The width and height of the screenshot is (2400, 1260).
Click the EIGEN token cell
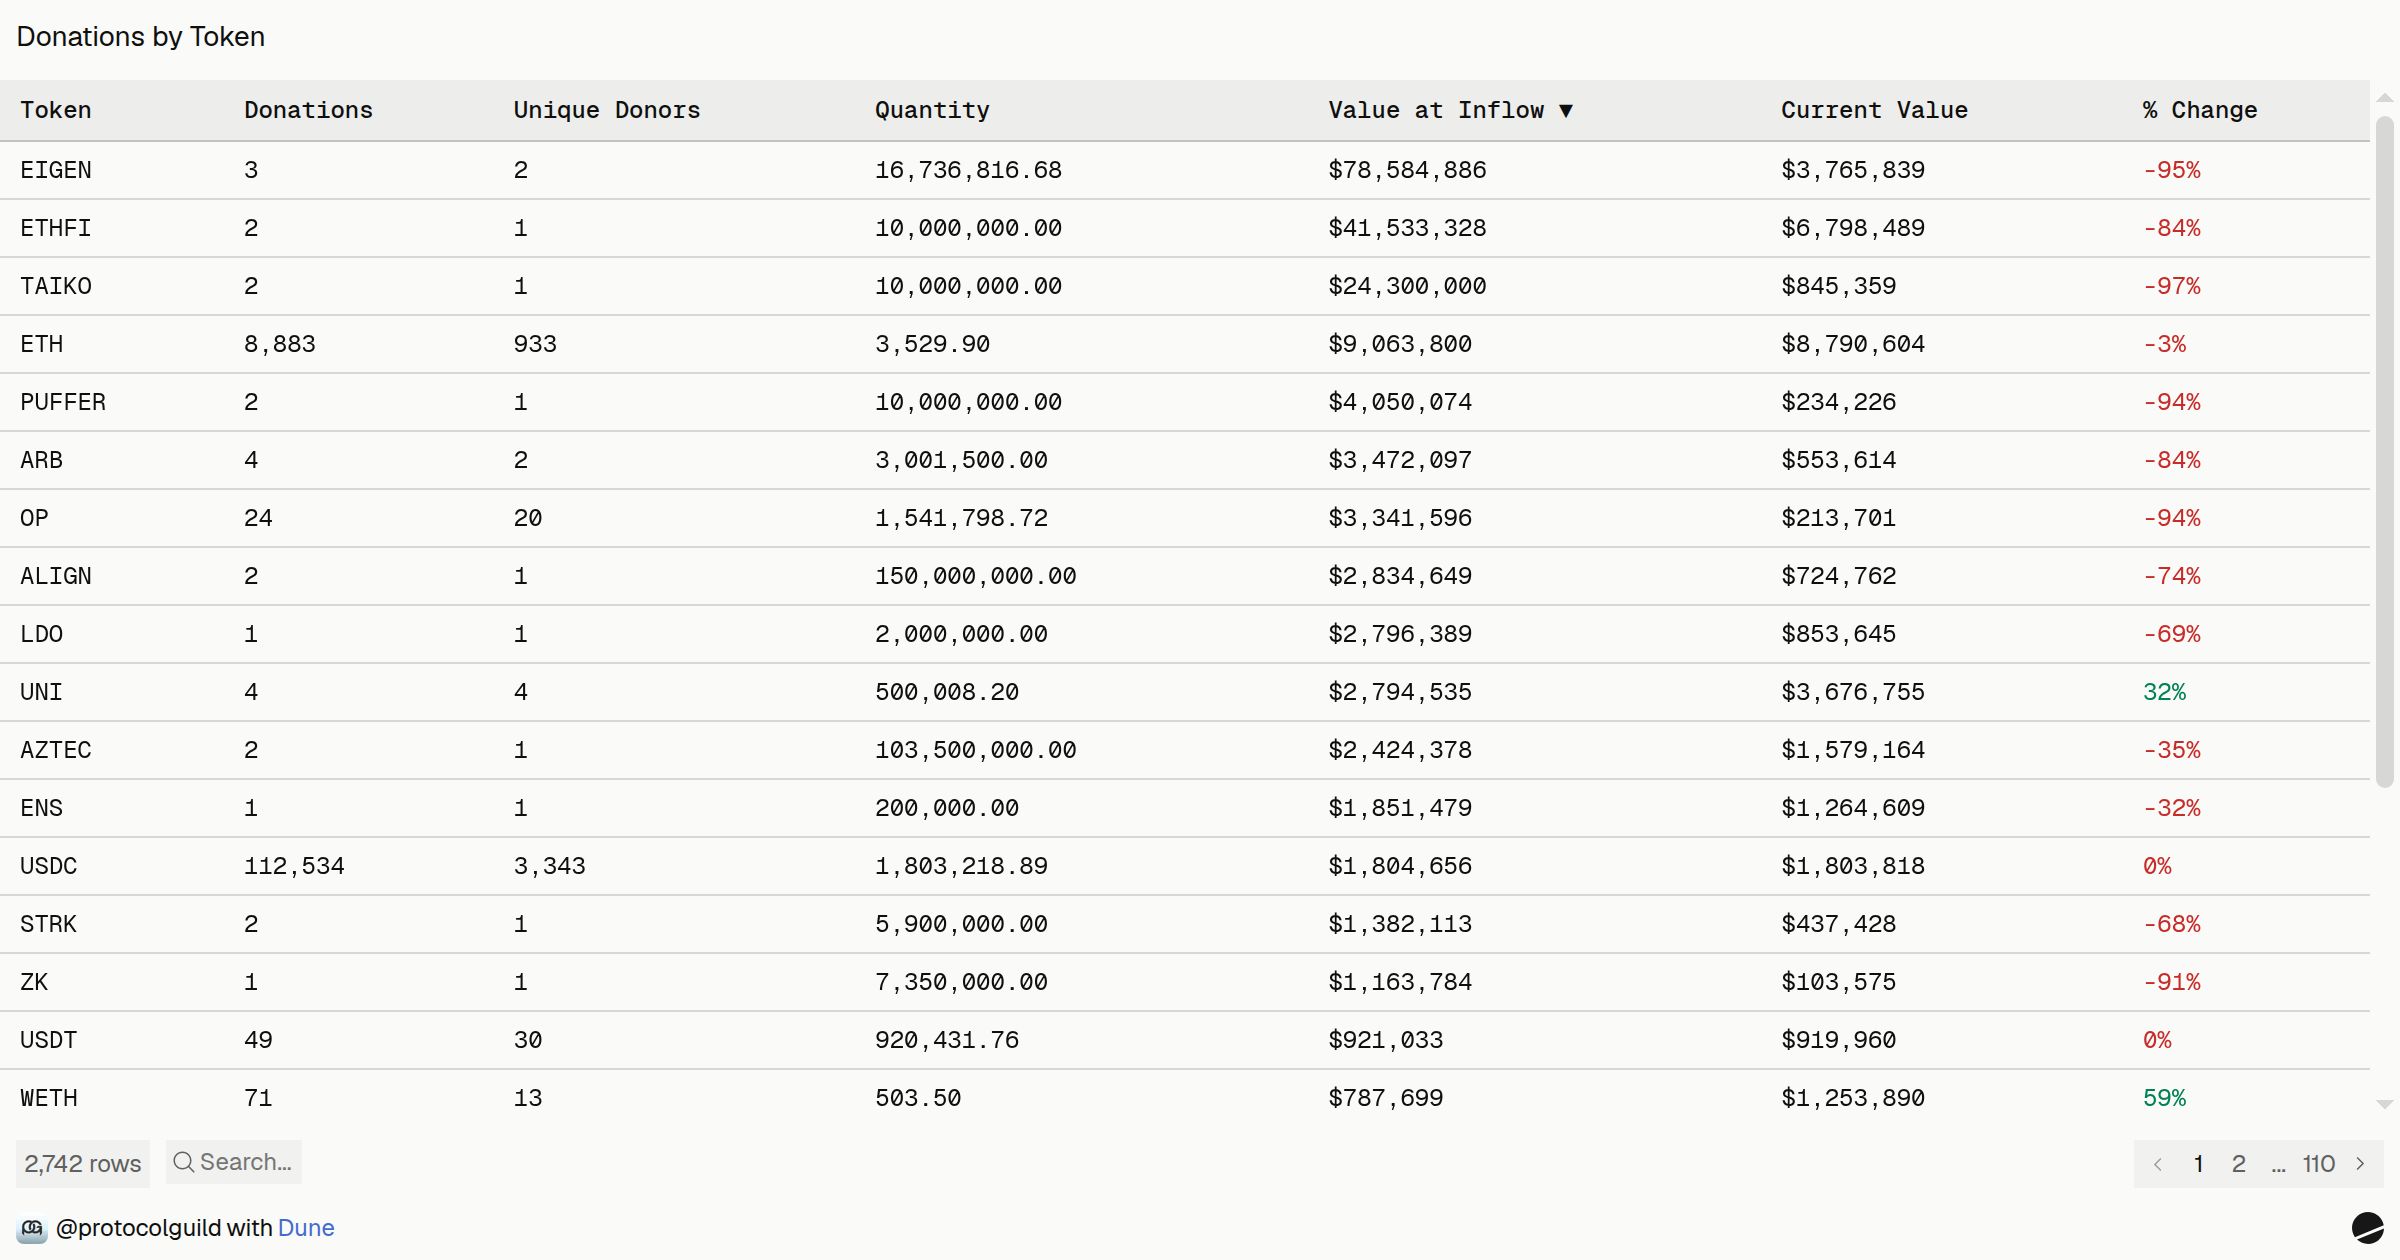[x=56, y=170]
